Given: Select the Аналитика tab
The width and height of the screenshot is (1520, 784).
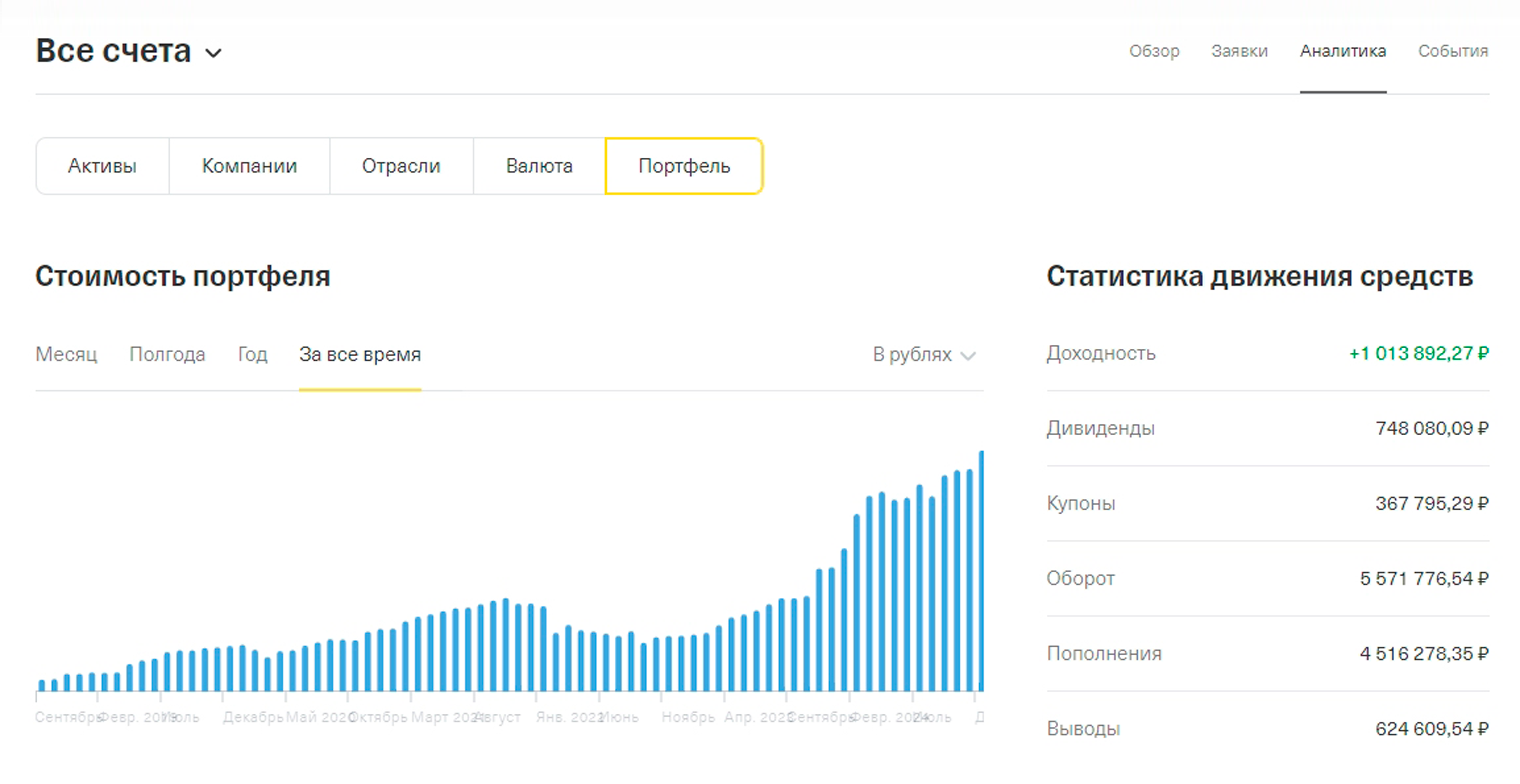Looking at the screenshot, I should [1343, 51].
